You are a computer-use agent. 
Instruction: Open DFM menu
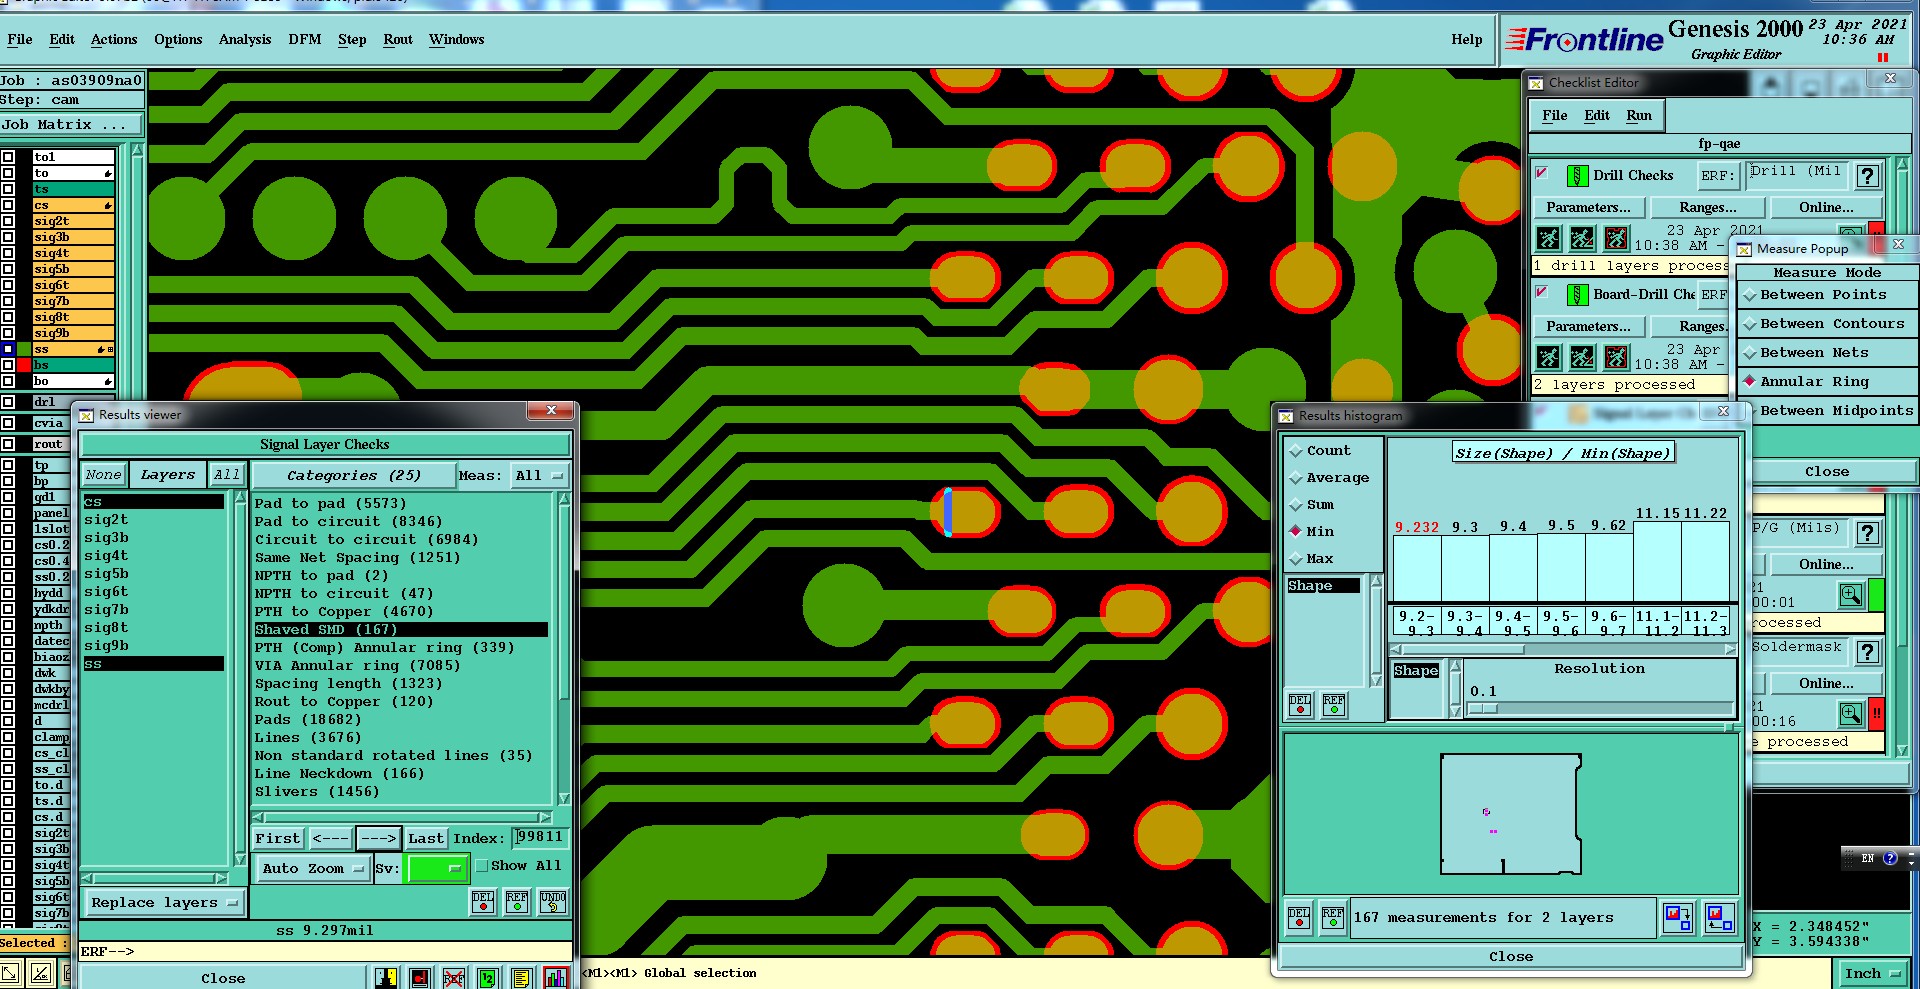(x=305, y=40)
